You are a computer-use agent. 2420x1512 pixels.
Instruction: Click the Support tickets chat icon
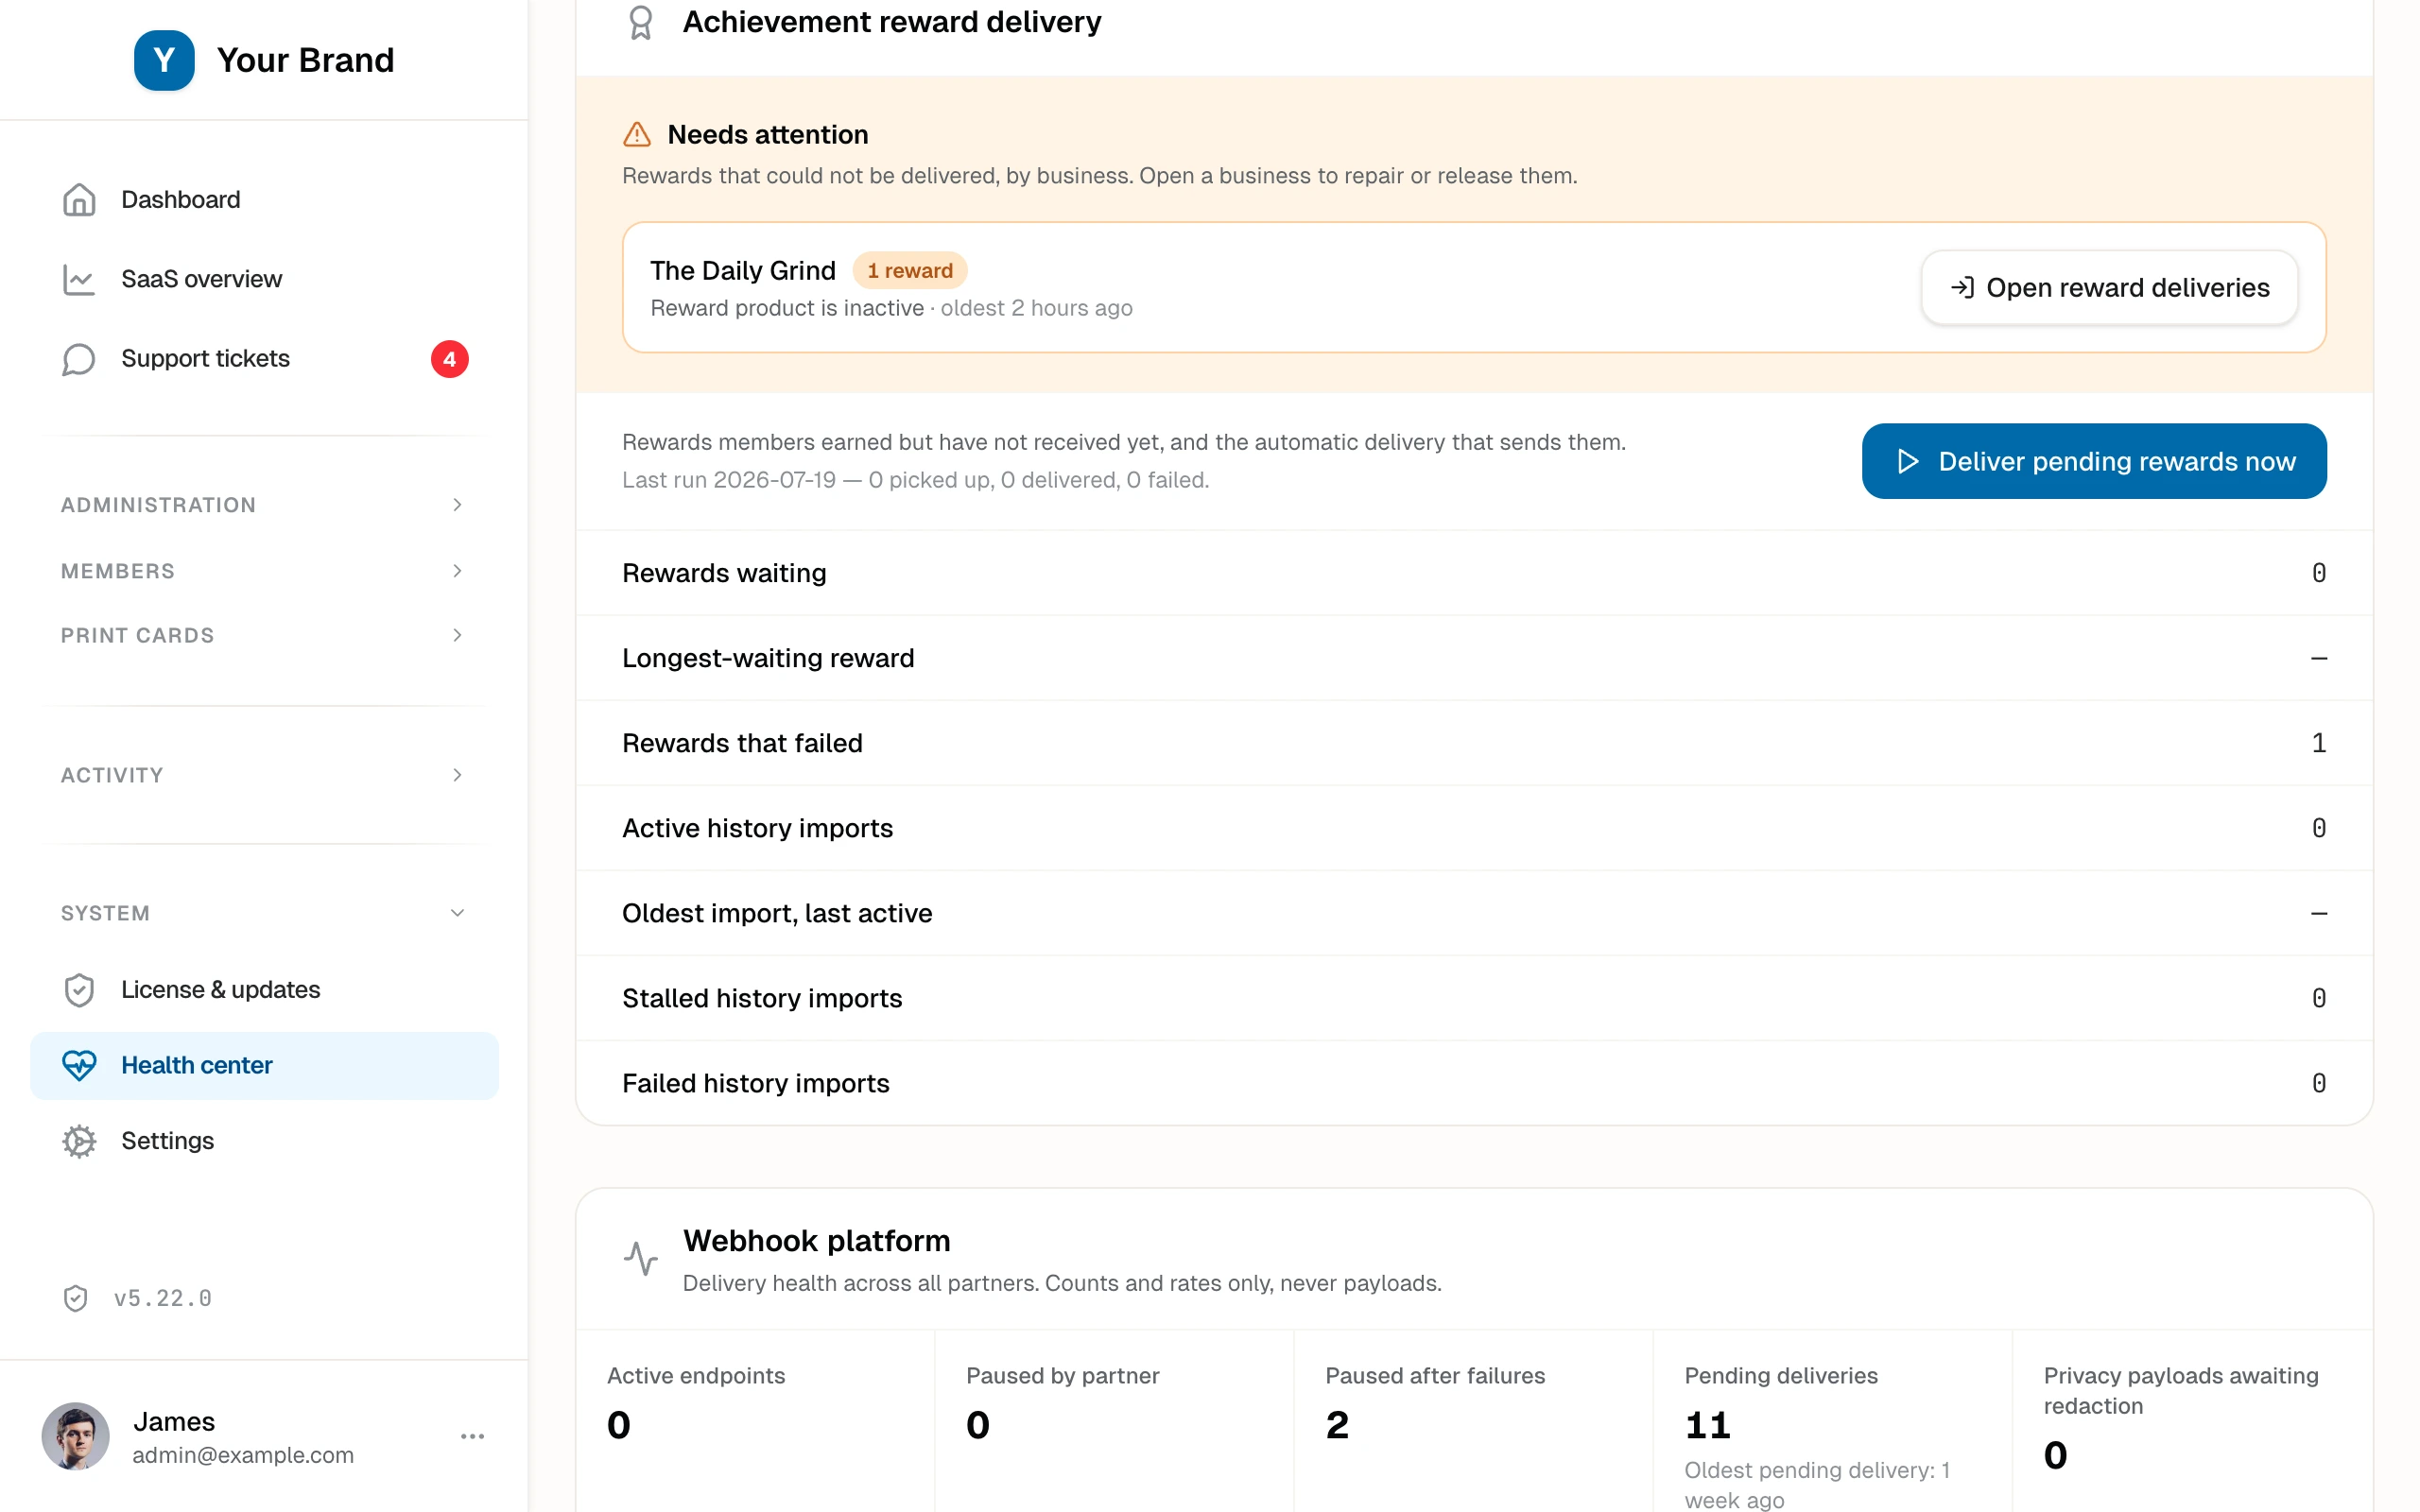click(79, 359)
